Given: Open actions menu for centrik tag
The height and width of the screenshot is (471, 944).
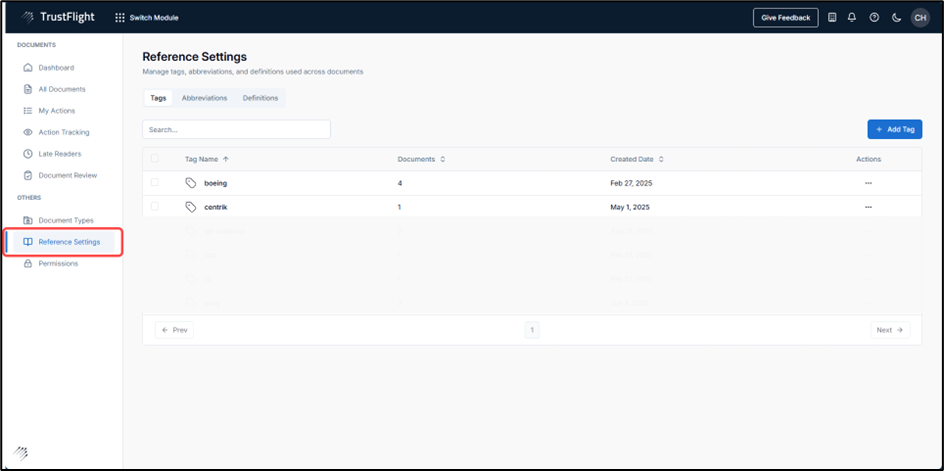Looking at the screenshot, I should pyautogui.click(x=868, y=207).
